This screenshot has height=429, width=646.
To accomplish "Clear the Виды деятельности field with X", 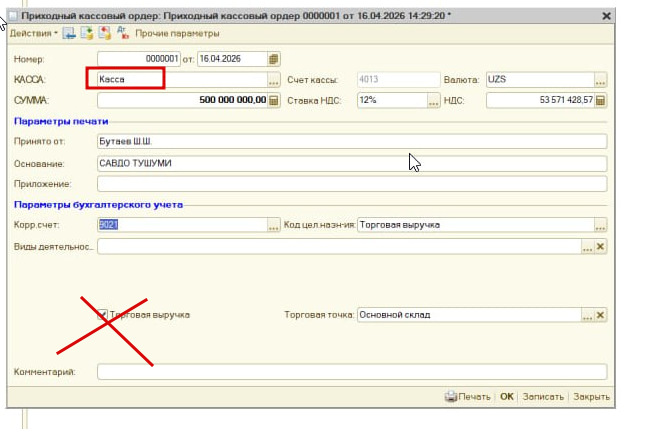I will tap(600, 246).
